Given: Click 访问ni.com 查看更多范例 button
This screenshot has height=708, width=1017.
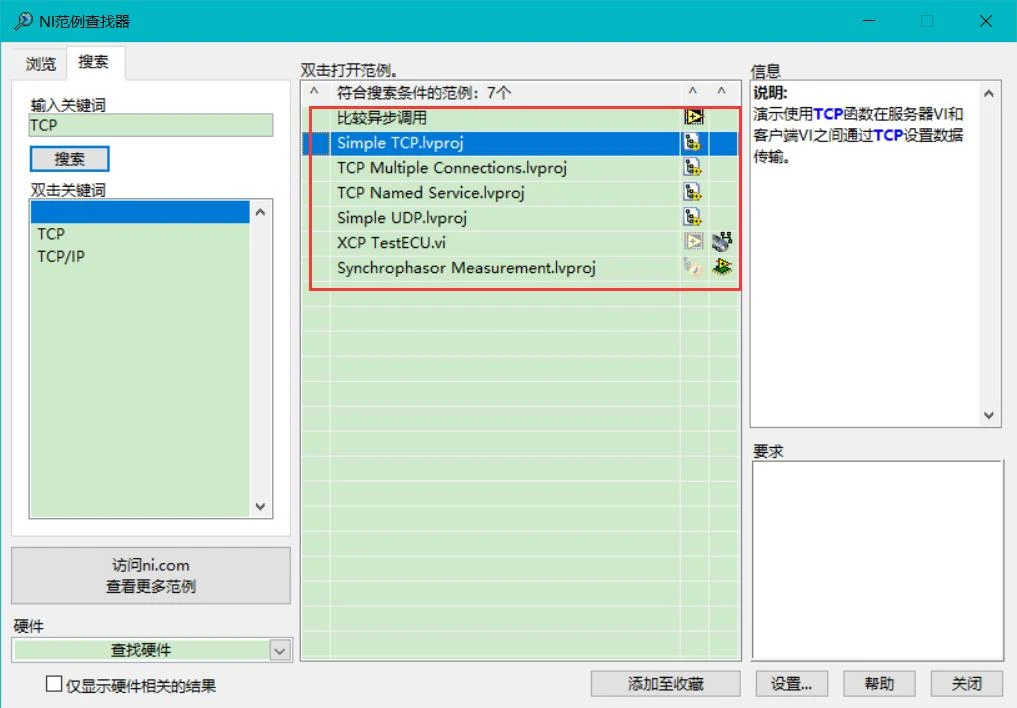Looking at the screenshot, I should point(150,576).
